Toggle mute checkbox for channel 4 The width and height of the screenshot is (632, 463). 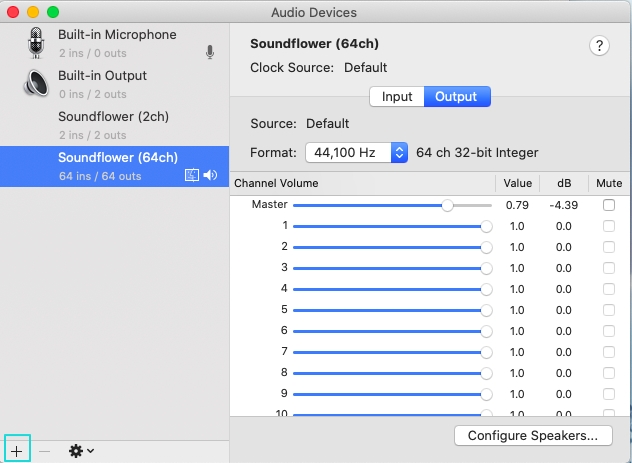point(609,289)
